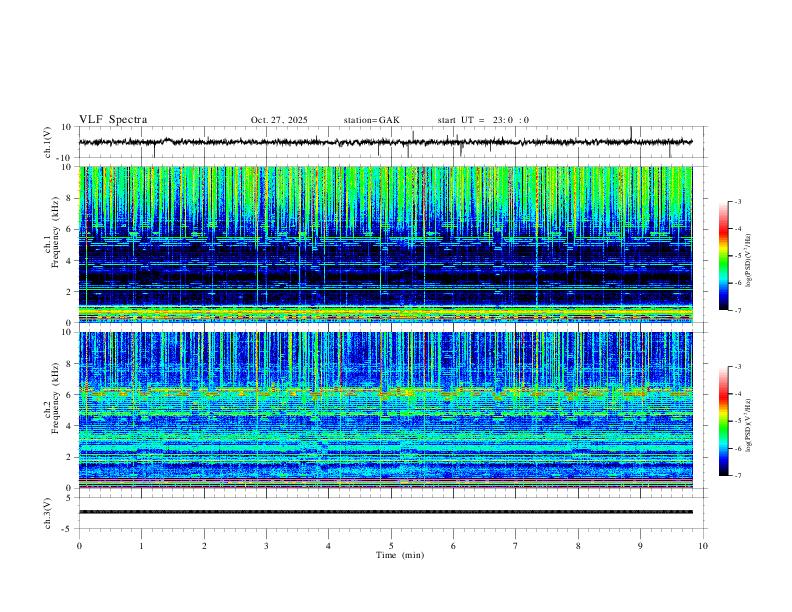Click the ch.3 voltage trace panel
Viewport: 792px width, 612px height.
tap(391, 513)
